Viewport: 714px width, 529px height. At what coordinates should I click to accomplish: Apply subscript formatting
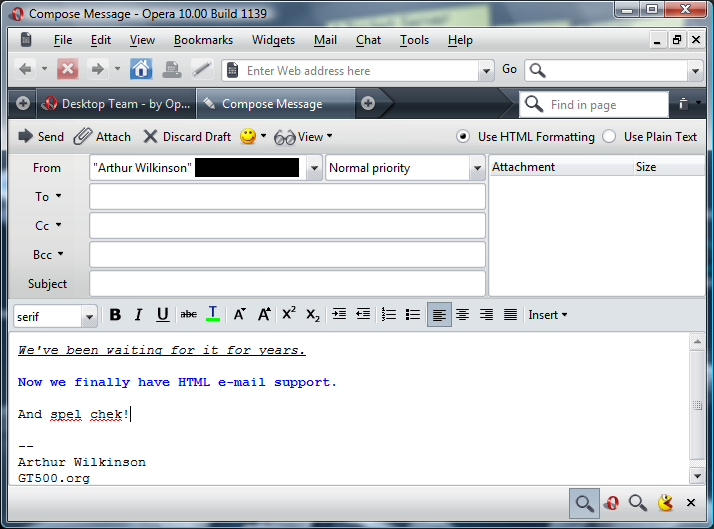point(313,315)
